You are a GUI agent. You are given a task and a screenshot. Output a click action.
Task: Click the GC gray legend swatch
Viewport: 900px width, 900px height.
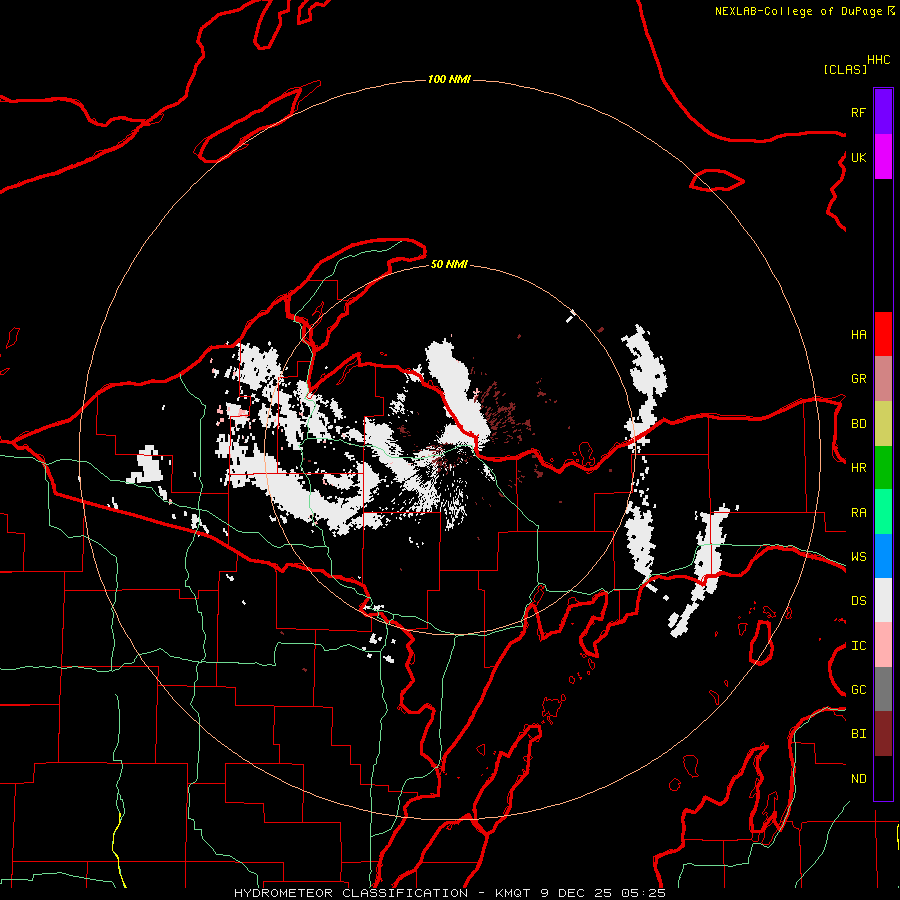click(x=883, y=689)
